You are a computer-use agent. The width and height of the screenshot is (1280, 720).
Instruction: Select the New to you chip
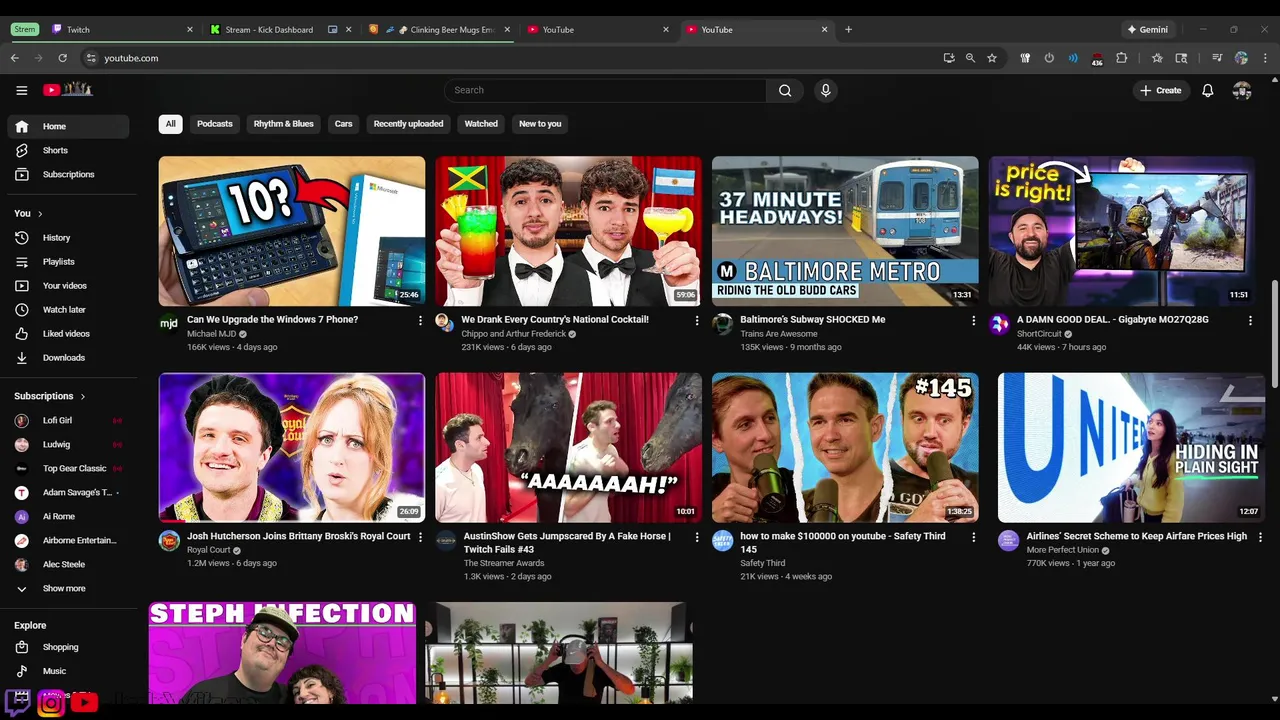coord(540,124)
